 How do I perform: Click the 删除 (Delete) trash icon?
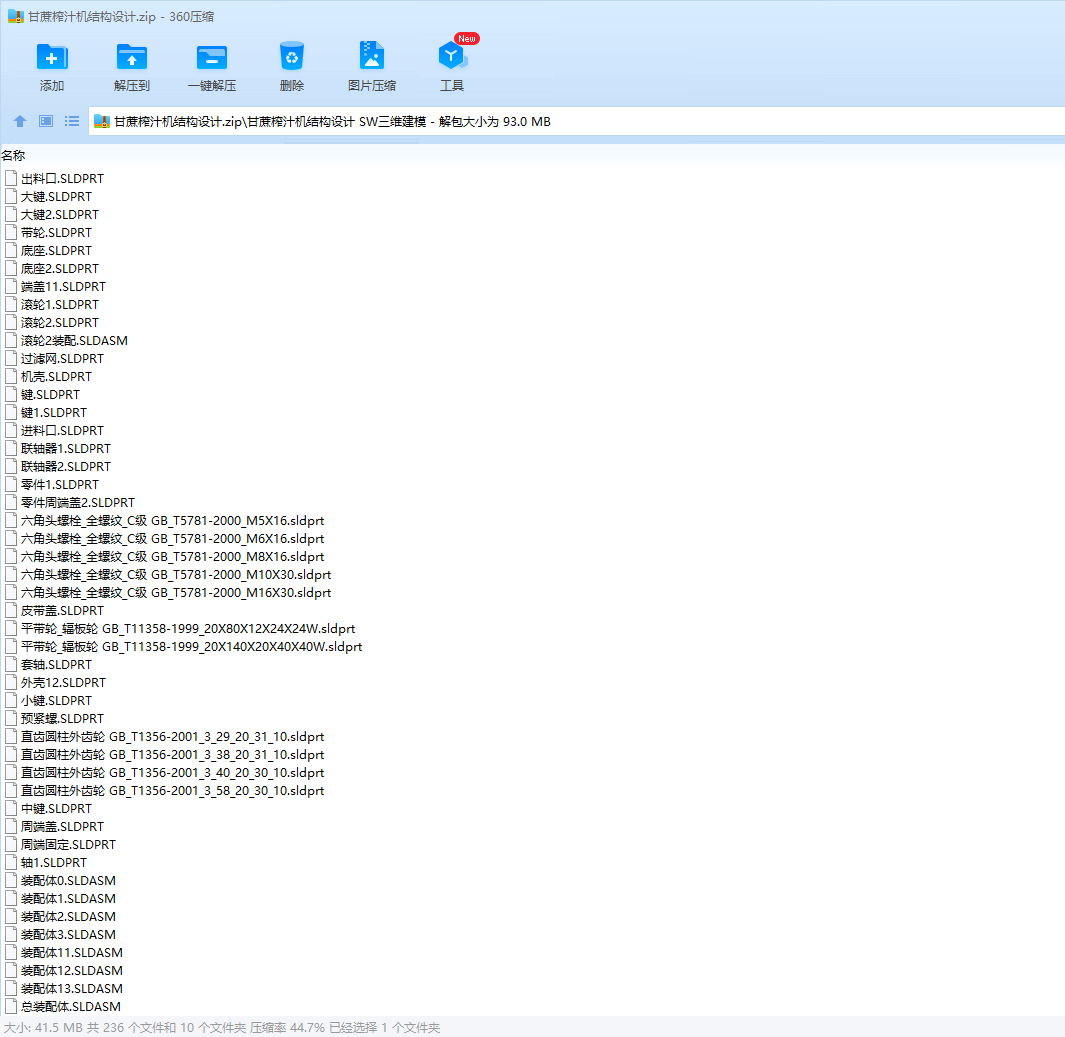[x=292, y=57]
